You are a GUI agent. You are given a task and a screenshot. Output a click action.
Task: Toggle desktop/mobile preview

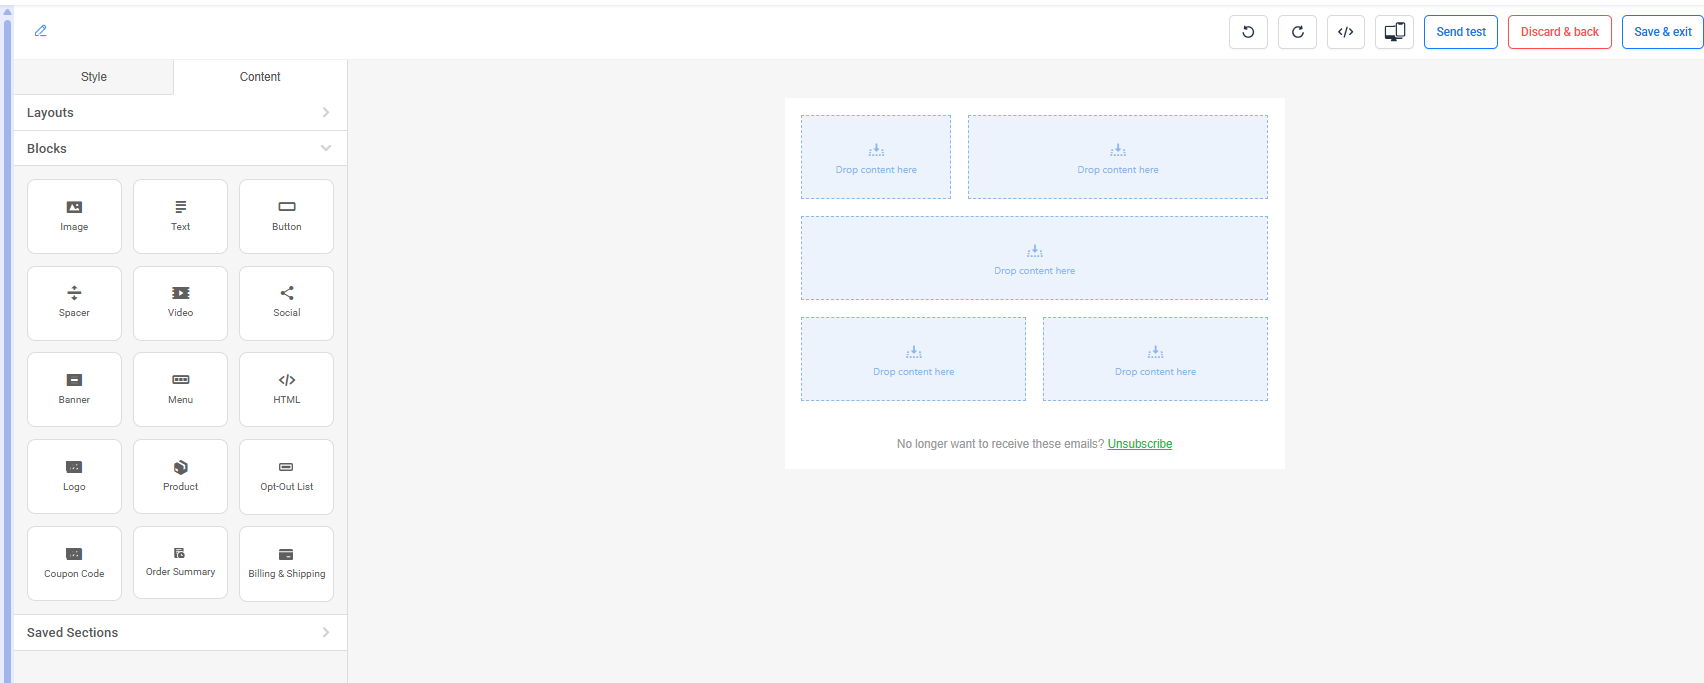(x=1394, y=32)
